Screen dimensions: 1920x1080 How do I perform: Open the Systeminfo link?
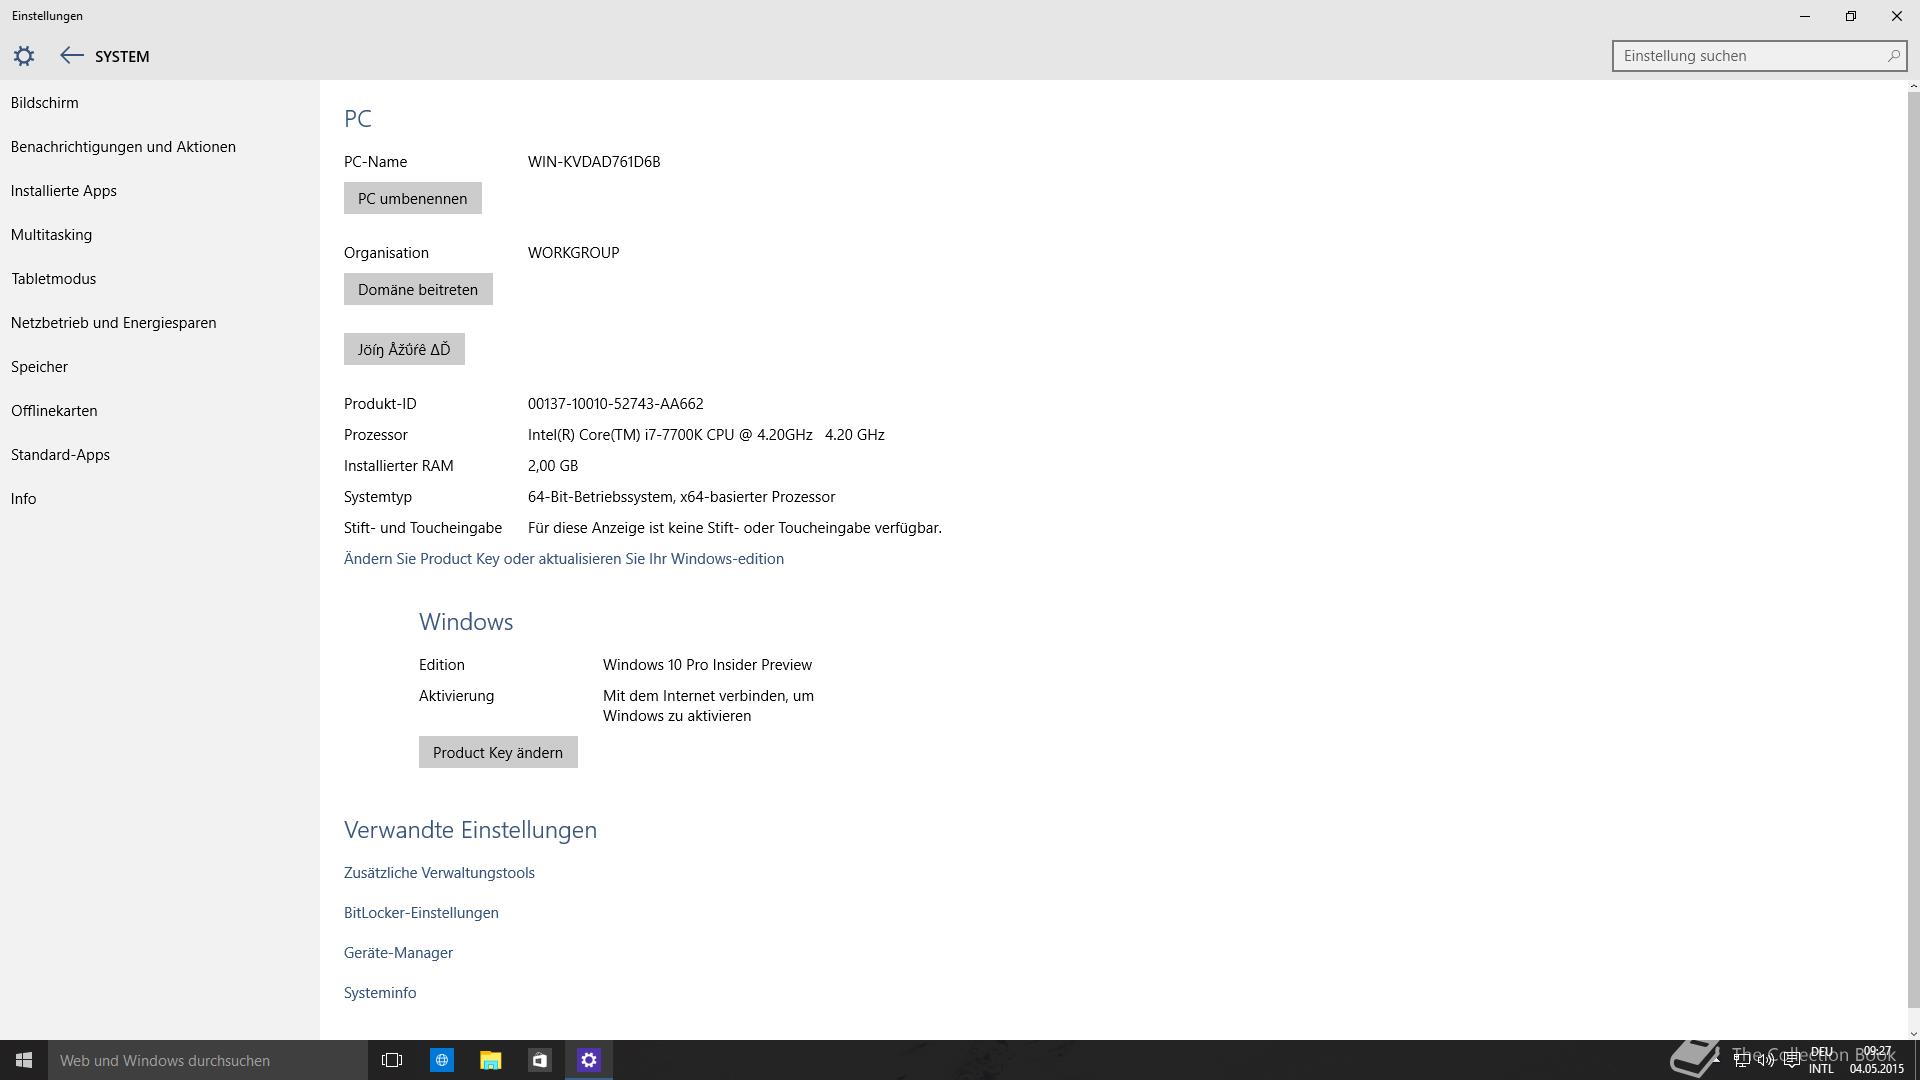[380, 992]
